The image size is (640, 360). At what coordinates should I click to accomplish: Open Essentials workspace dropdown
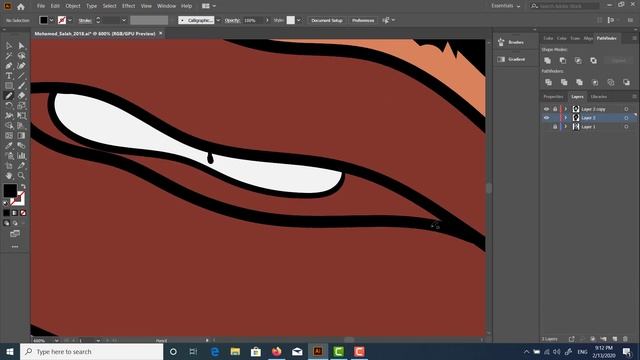pos(506,6)
